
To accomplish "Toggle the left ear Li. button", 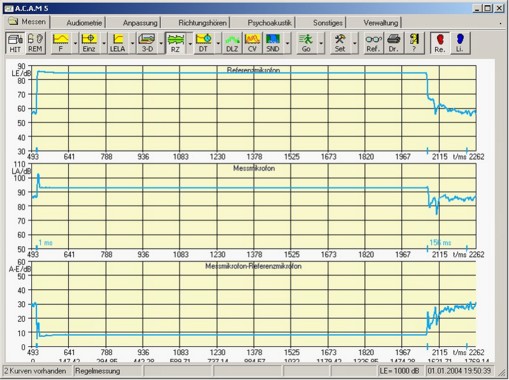I will tap(460, 43).
